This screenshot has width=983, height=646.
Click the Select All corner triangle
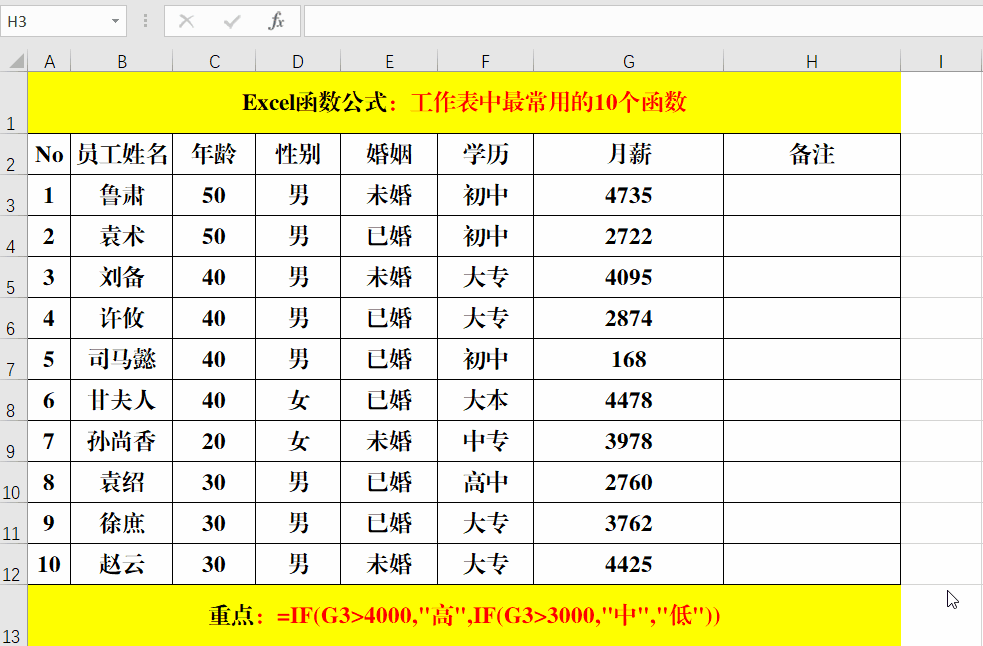click(15, 61)
